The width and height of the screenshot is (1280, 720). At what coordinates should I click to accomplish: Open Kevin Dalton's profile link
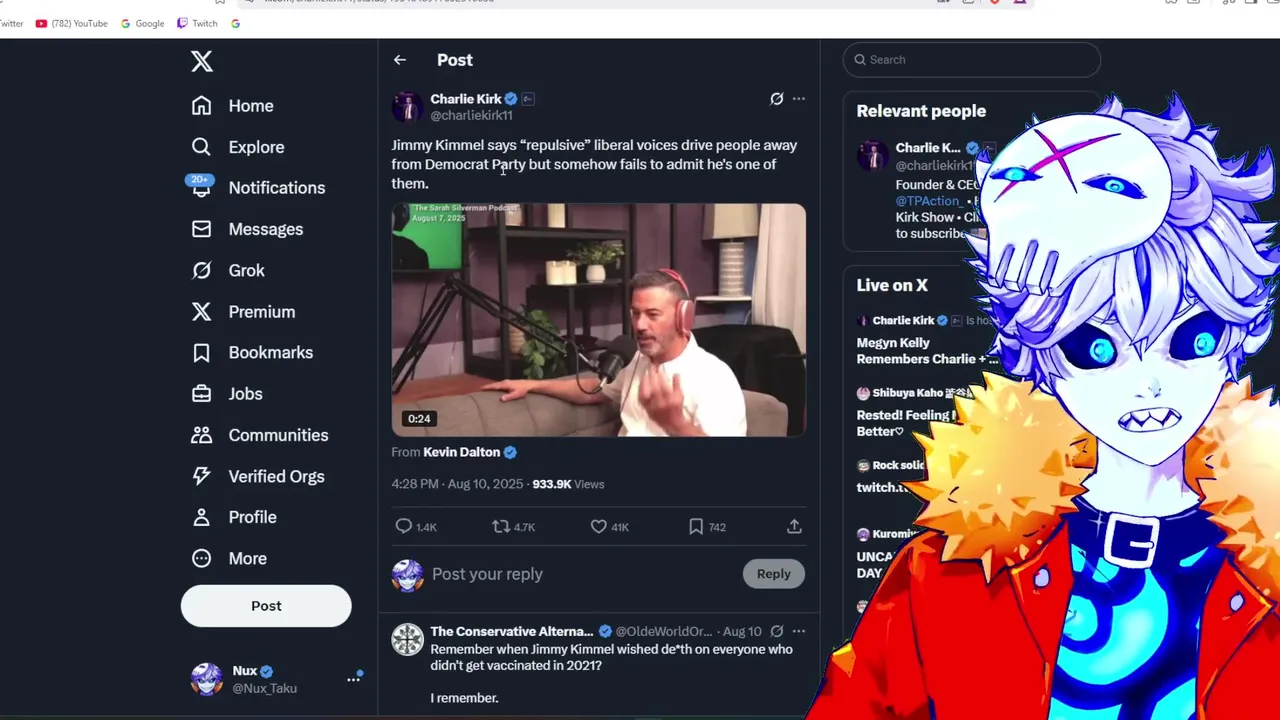tap(461, 452)
